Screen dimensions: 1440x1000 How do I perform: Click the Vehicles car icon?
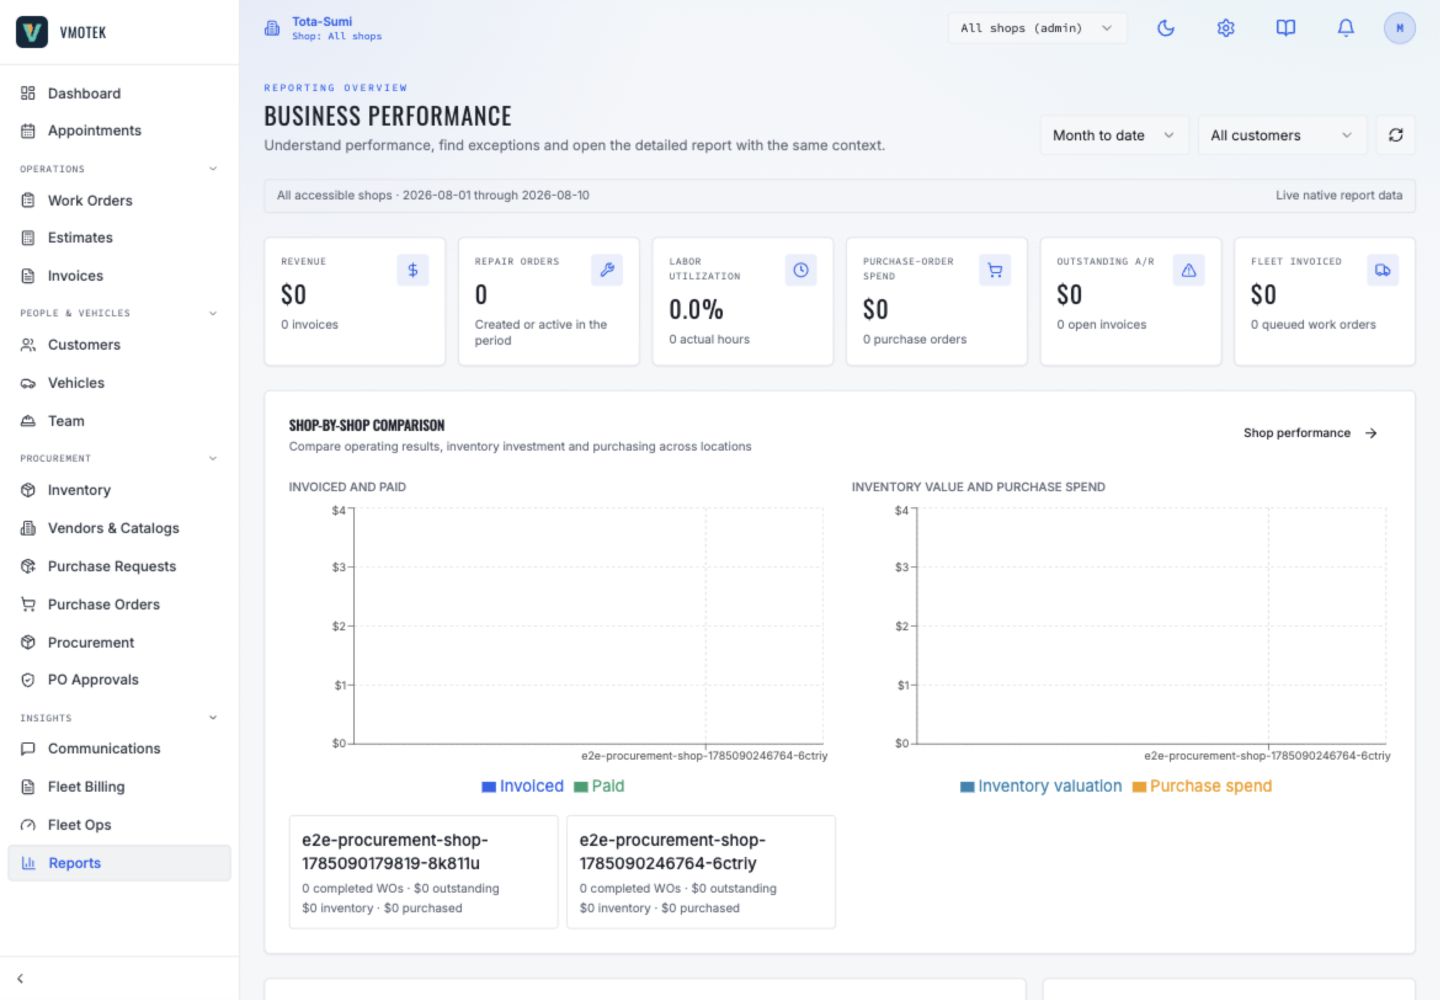(28, 383)
